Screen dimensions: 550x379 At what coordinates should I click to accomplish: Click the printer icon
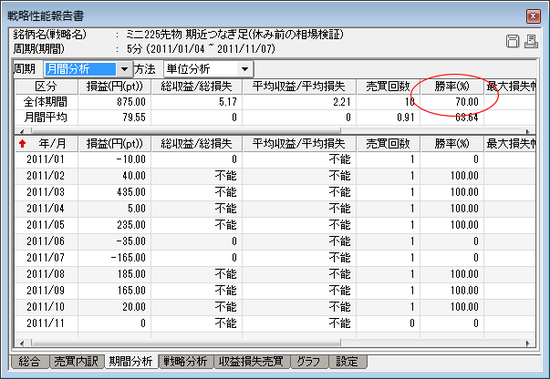531,41
